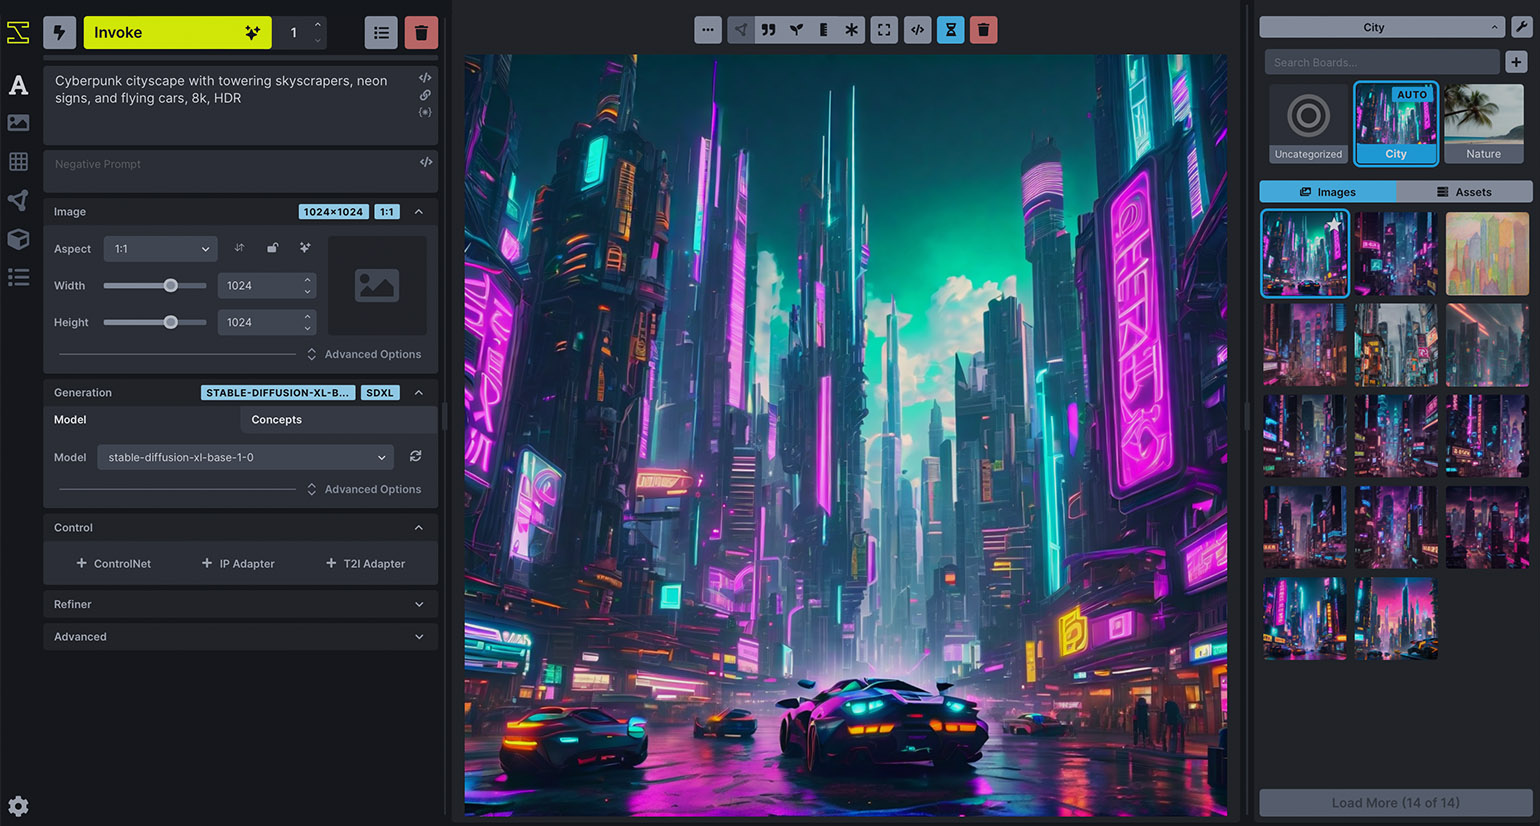This screenshot has height=826, width=1540.
Task: Open the Model Manager cube icon
Action: click(18, 239)
